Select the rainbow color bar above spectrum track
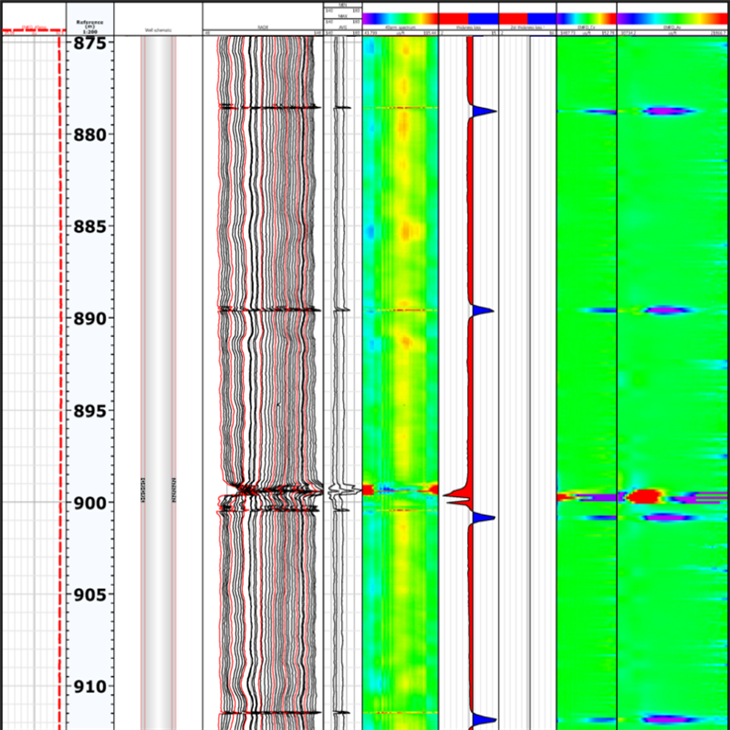Viewport: 730px width, 730px height. pyautogui.click(x=400, y=18)
